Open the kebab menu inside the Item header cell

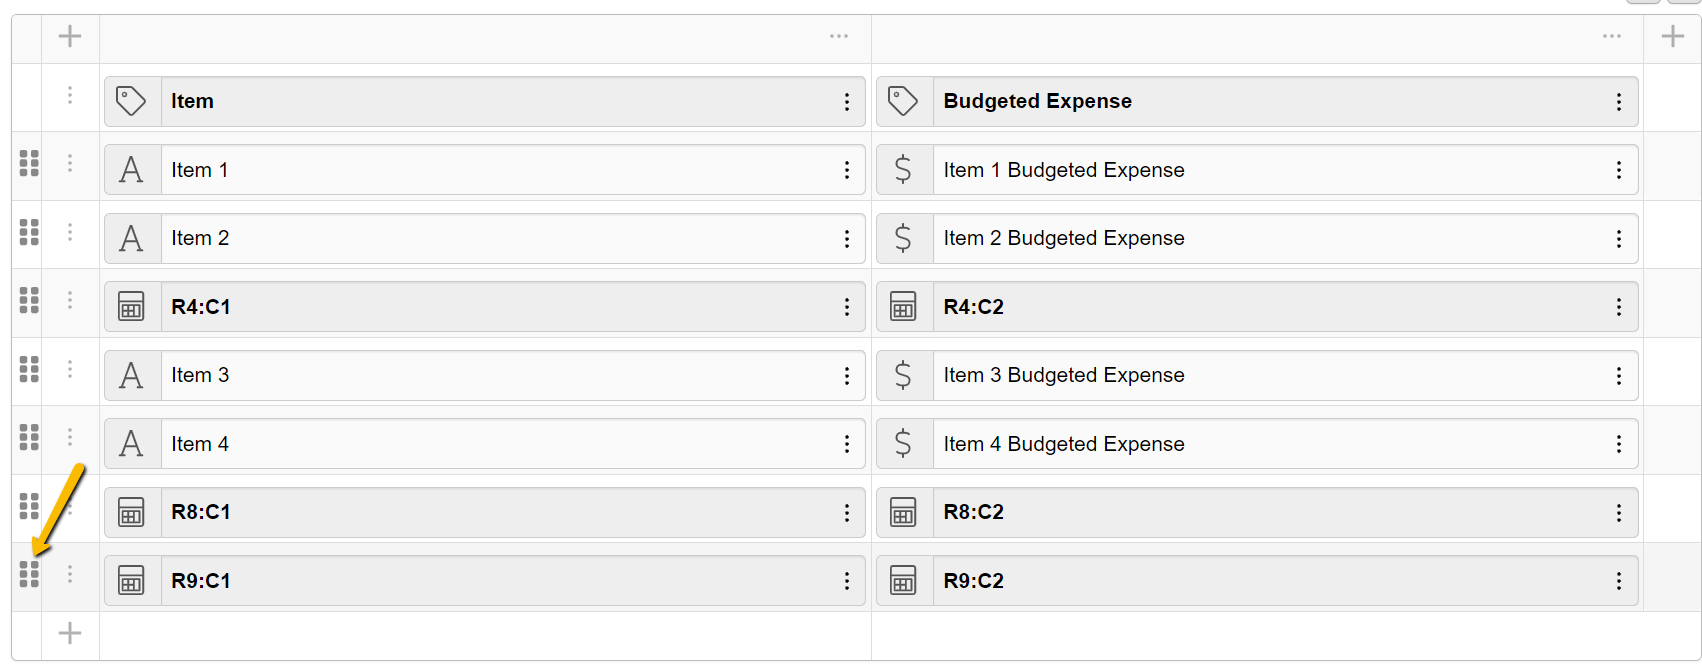pyautogui.click(x=846, y=102)
